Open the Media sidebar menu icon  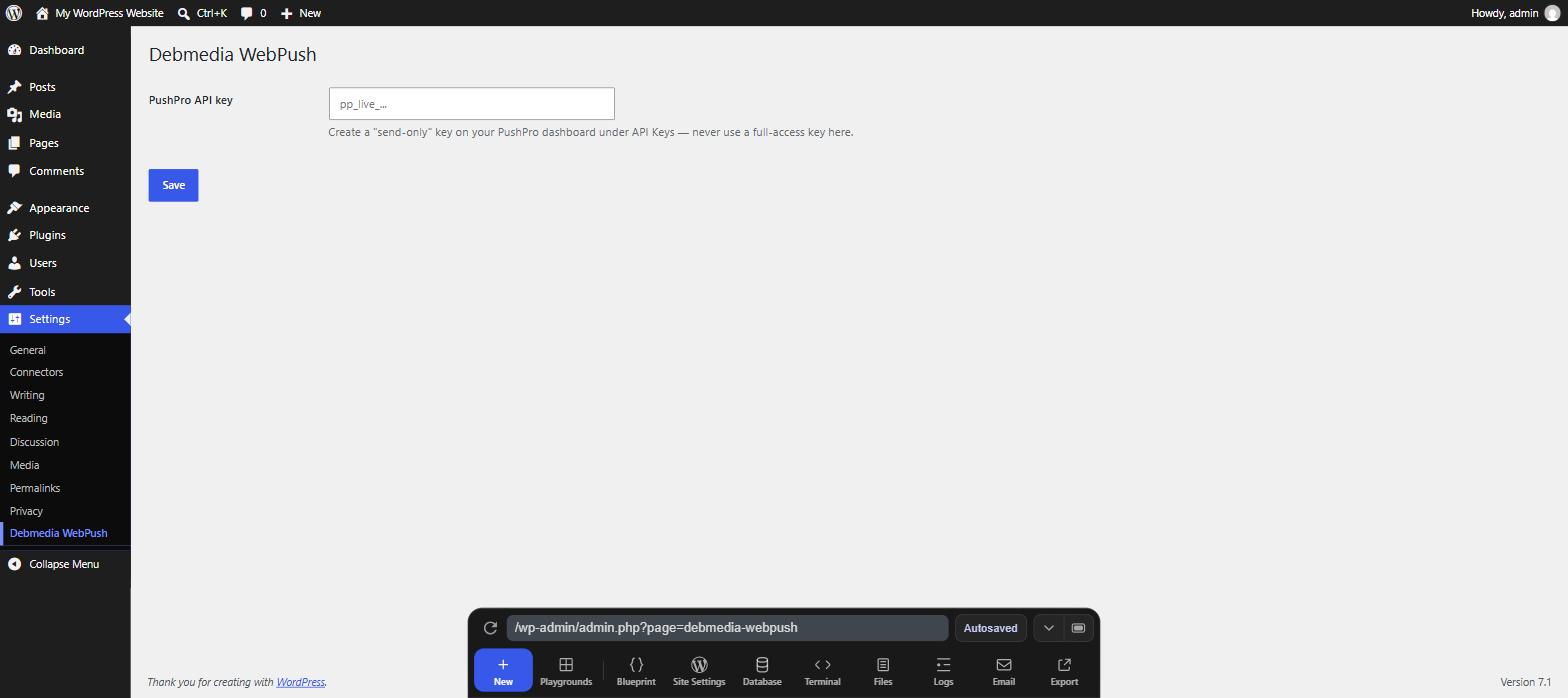pyautogui.click(x=14, y=115)
